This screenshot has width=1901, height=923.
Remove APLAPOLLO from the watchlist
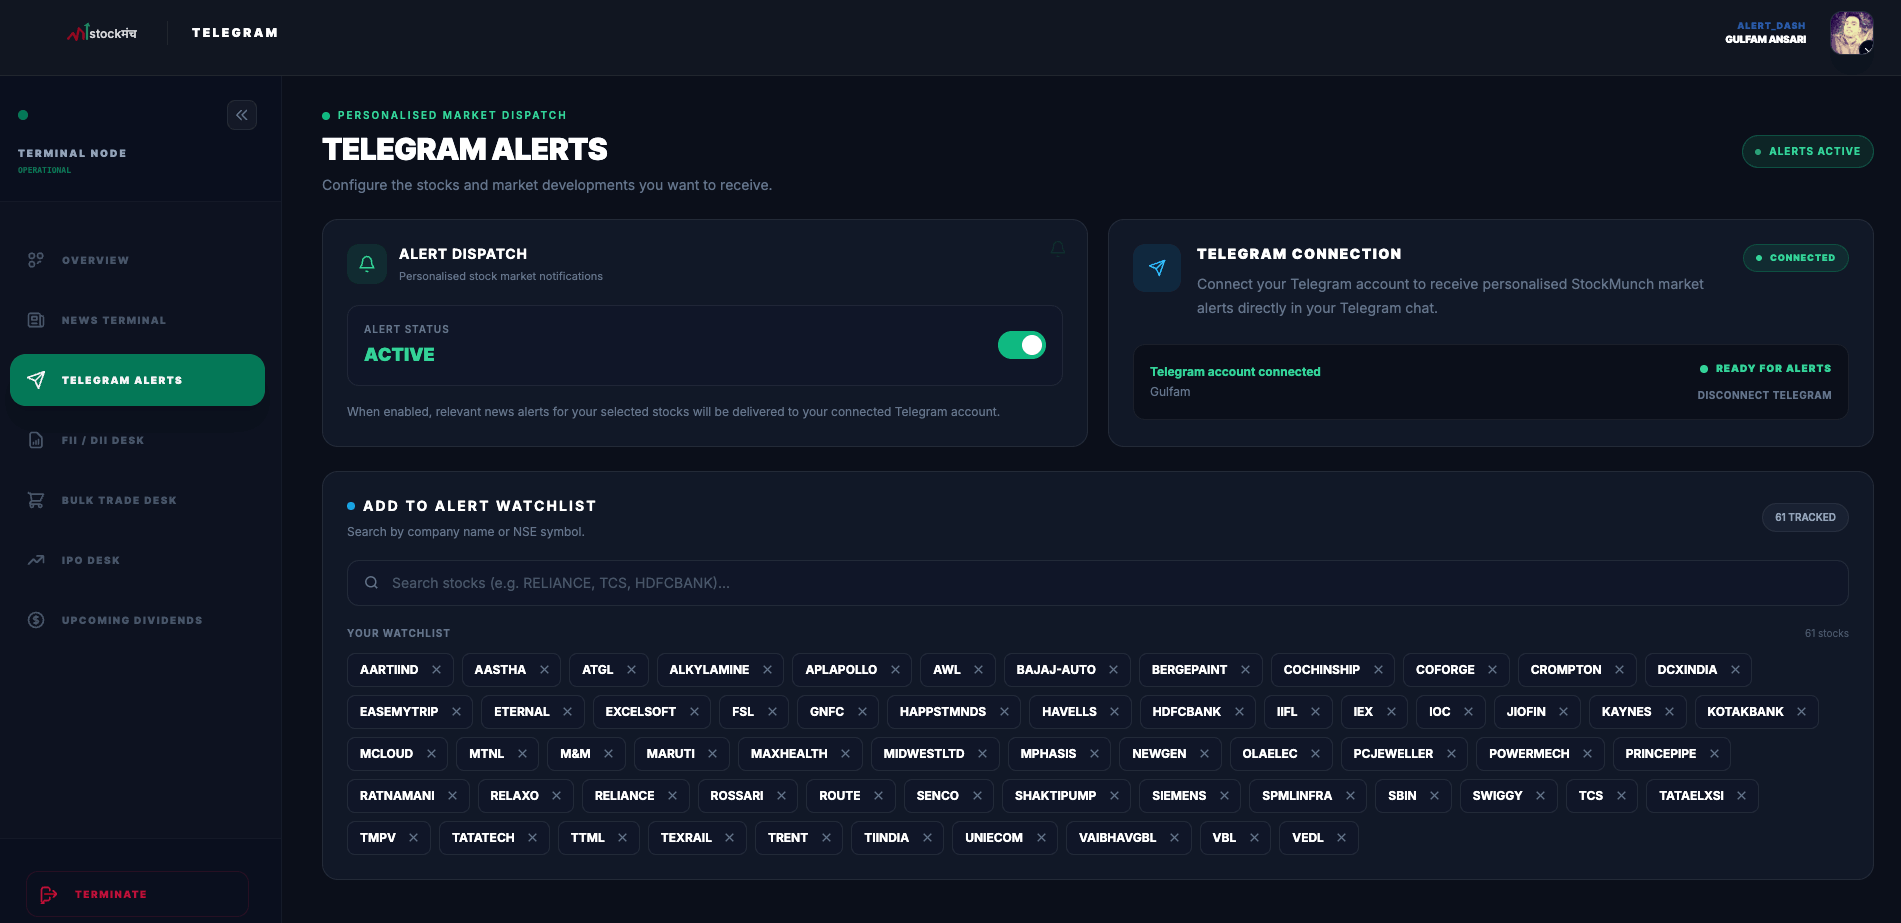(x=895, y=670)
